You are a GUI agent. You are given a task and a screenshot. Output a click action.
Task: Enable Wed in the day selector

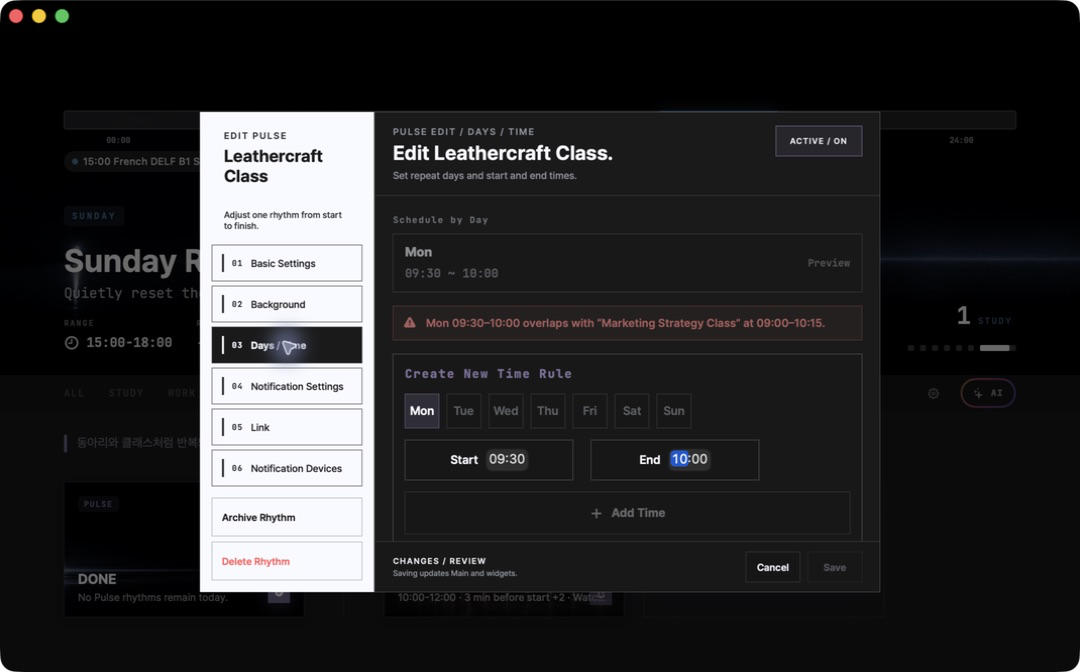[x=506, y=411]
